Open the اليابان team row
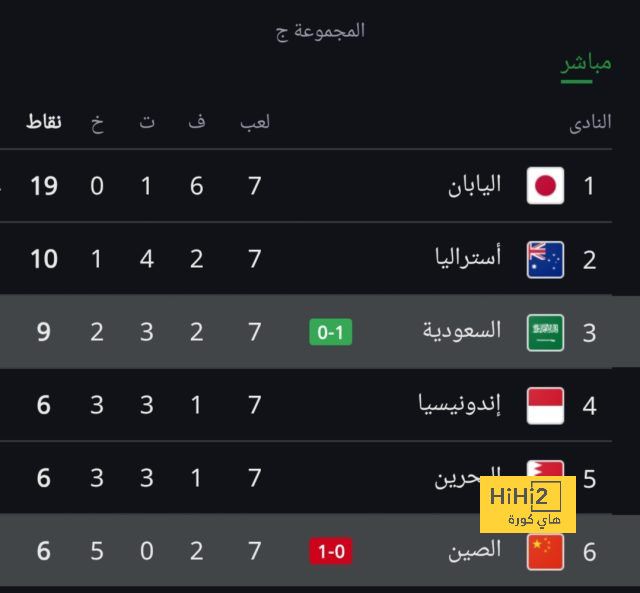This screenshot has width=640, height=593. (306, 186)
